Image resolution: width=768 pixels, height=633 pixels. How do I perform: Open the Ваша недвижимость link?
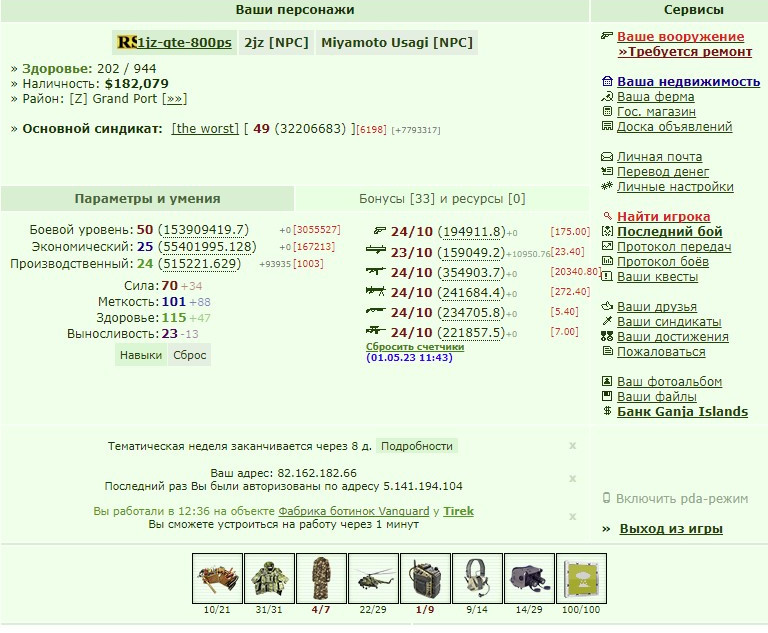point(688,81)
